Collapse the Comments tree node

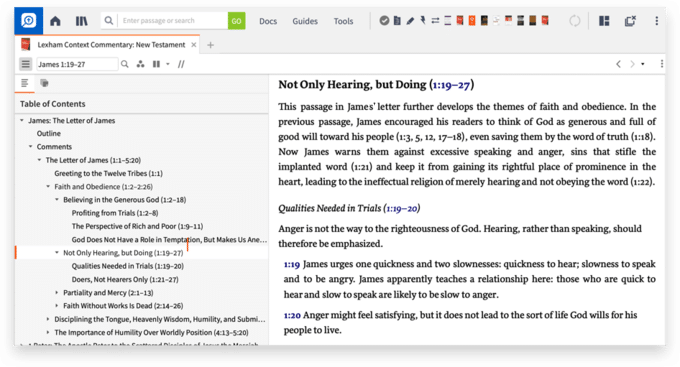[x=30, y=146]
